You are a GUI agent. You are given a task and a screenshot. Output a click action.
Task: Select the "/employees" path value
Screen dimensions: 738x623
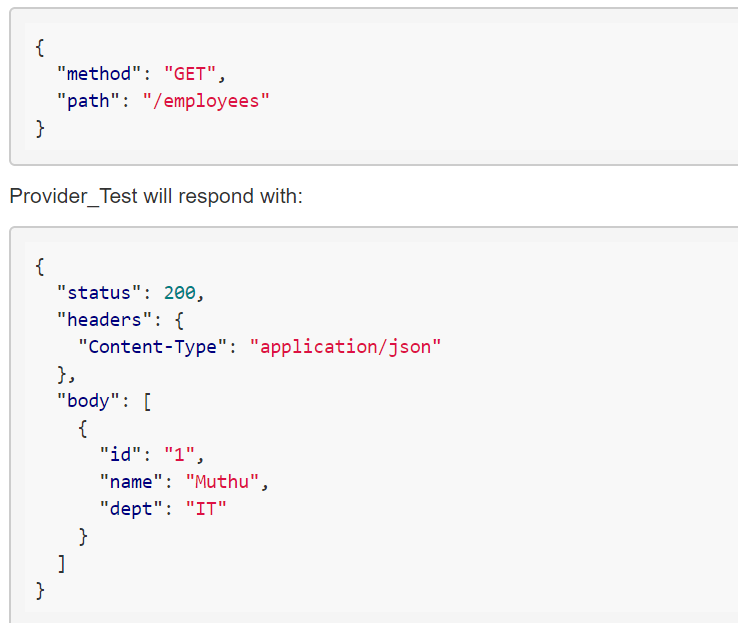[207, 101]
